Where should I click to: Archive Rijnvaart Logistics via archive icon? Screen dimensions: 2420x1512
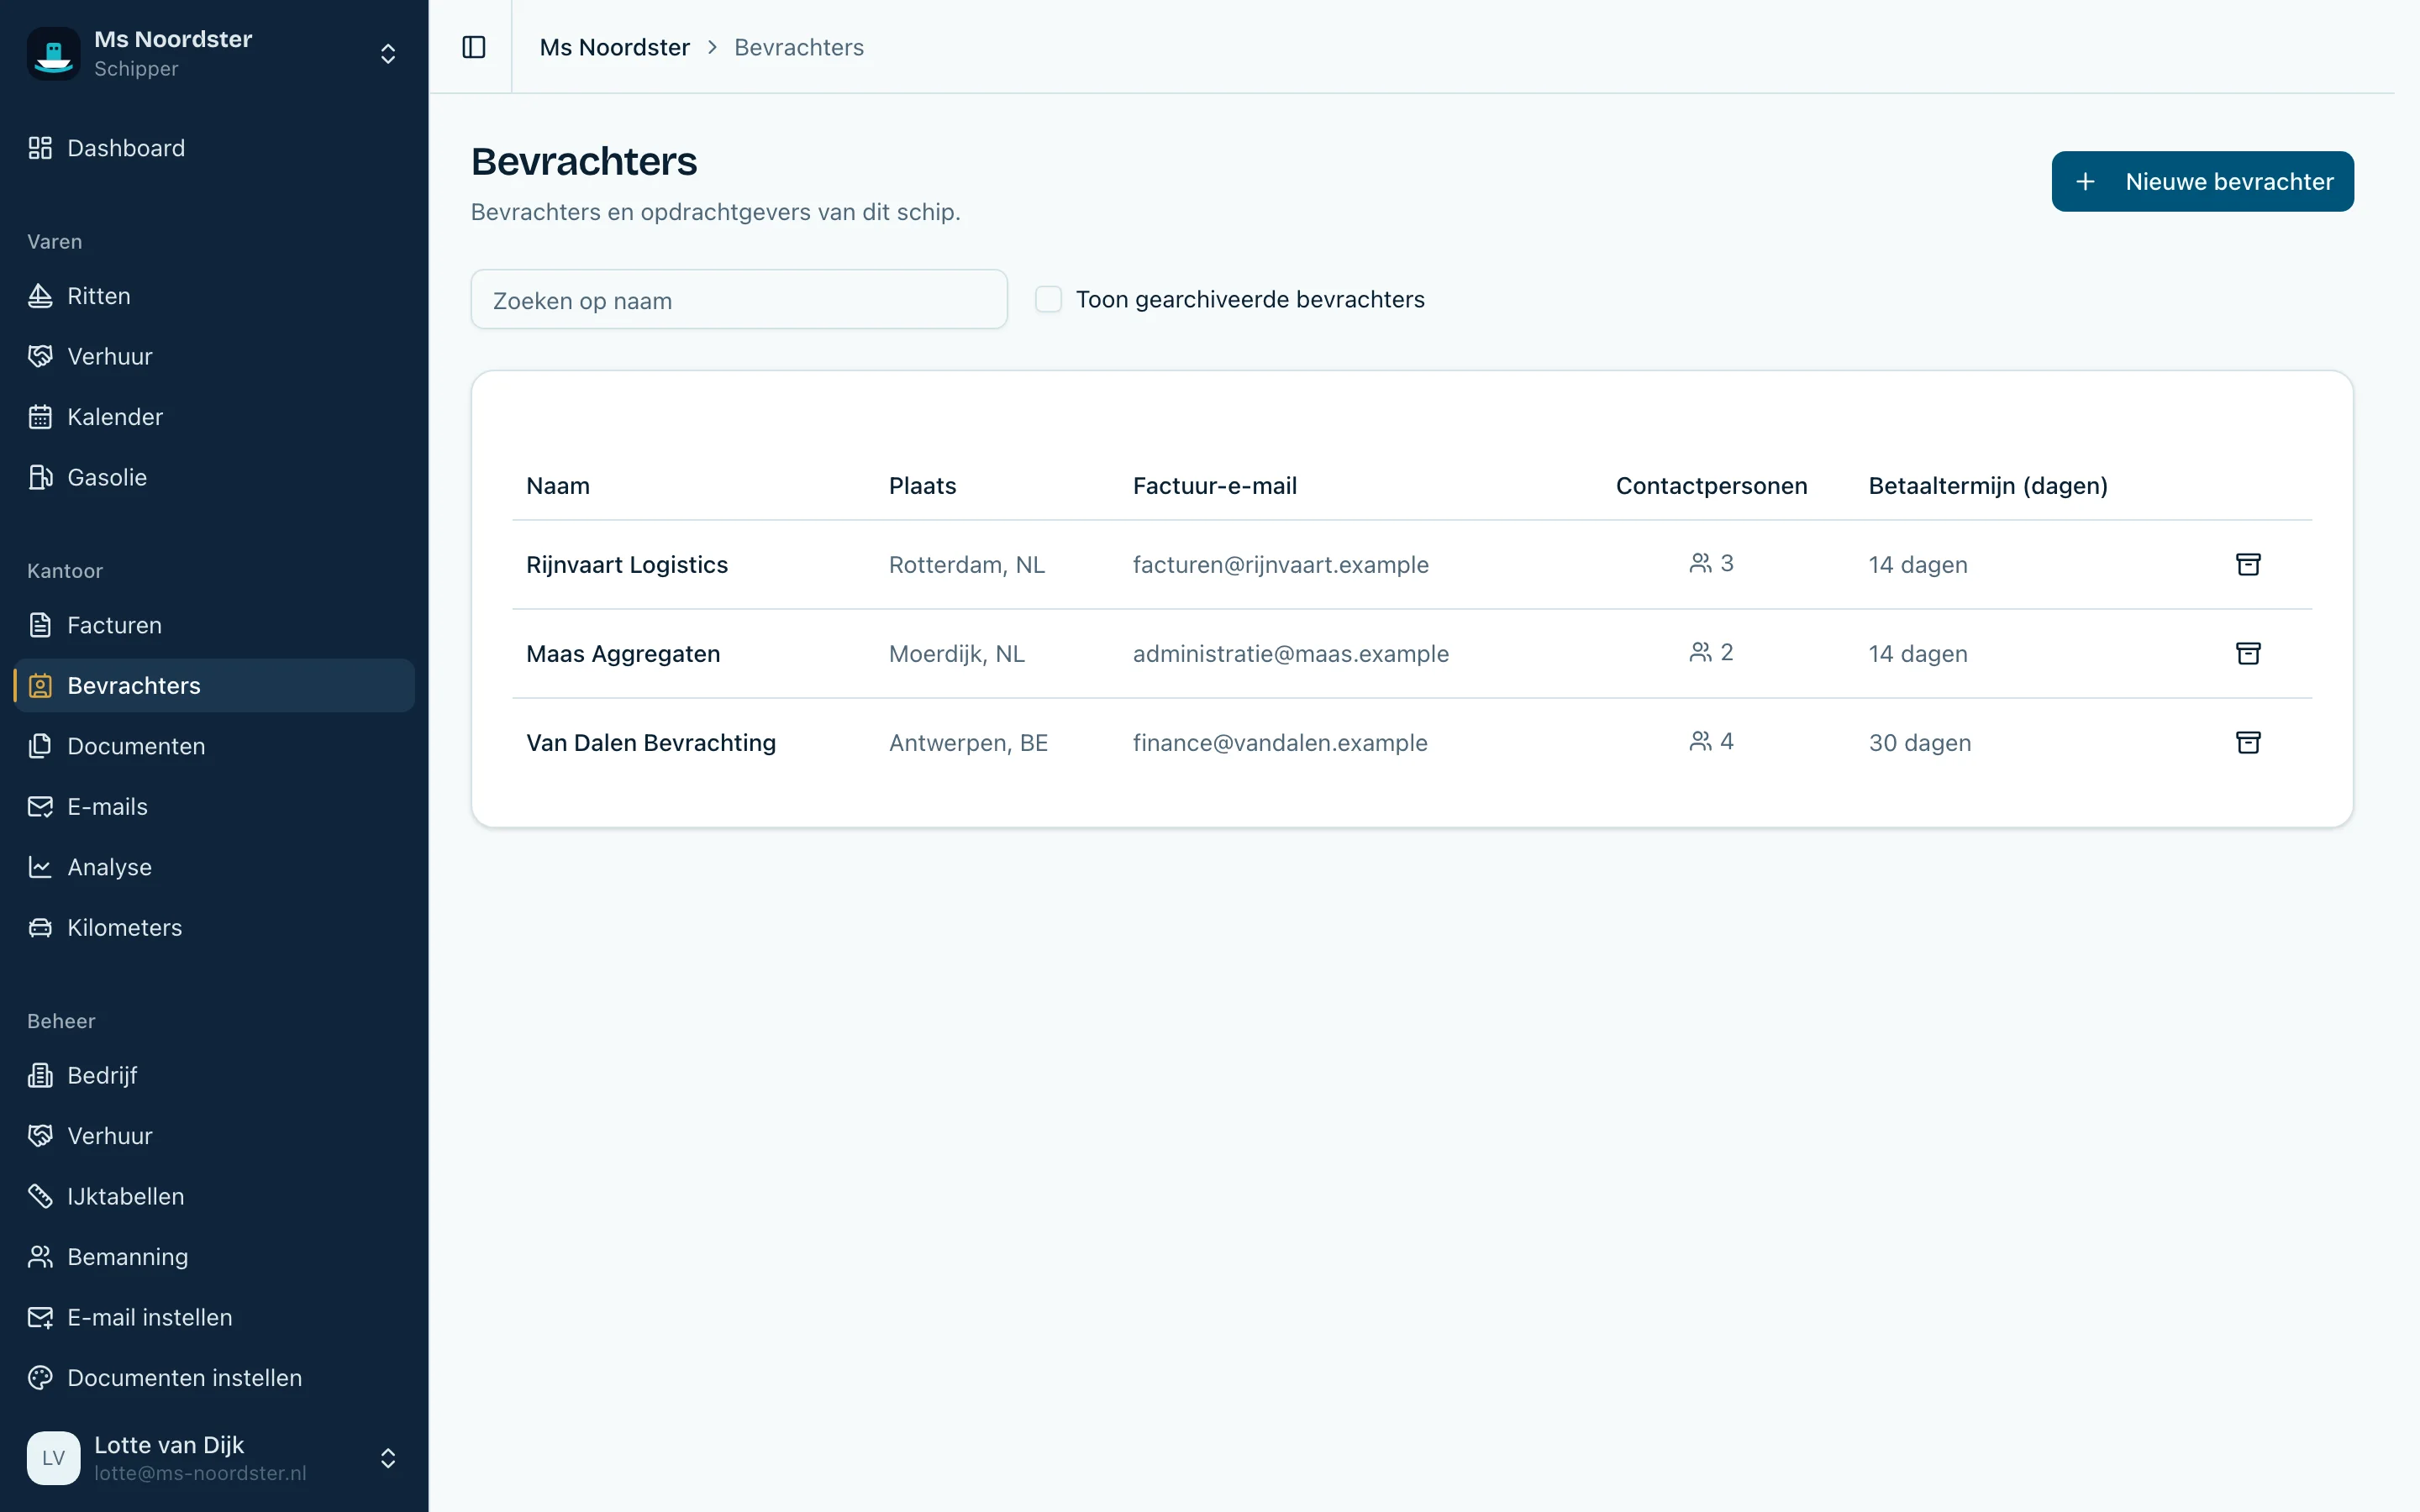[x=2248, y=564]
